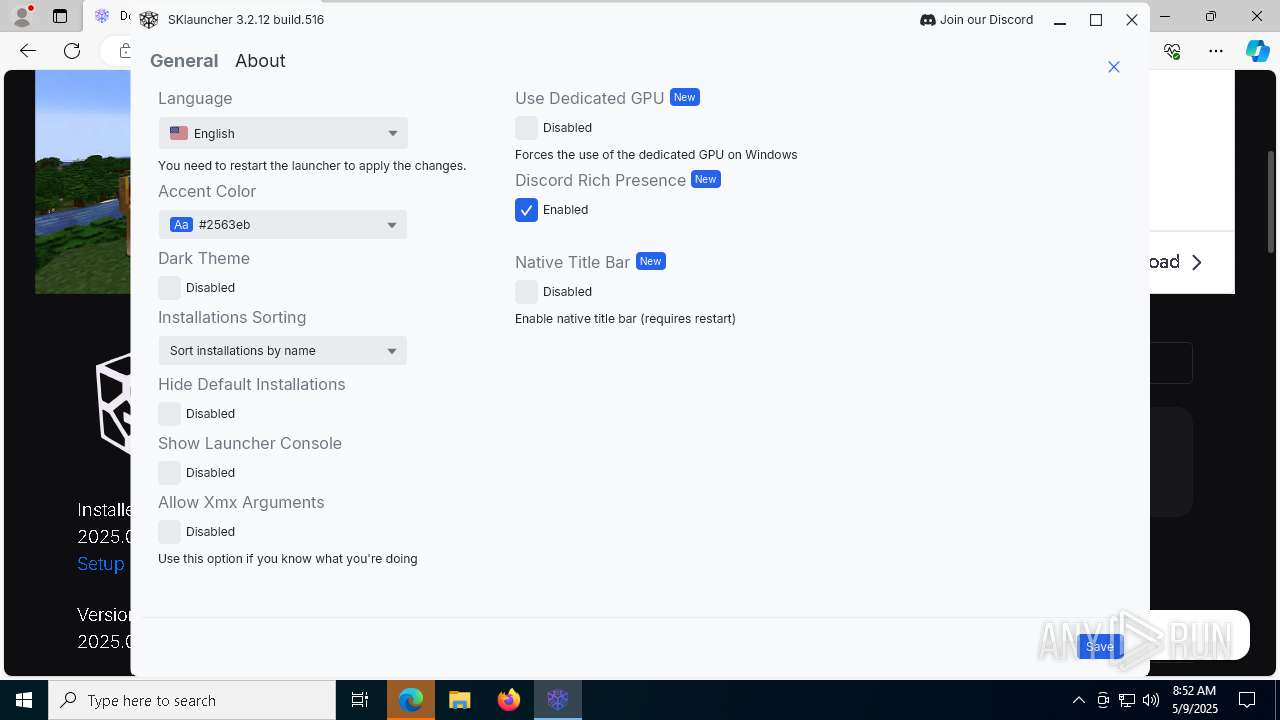The image size is (1280, 720).
Task: Click the SKlauncher logo icon in title bar
Action: 149,20
